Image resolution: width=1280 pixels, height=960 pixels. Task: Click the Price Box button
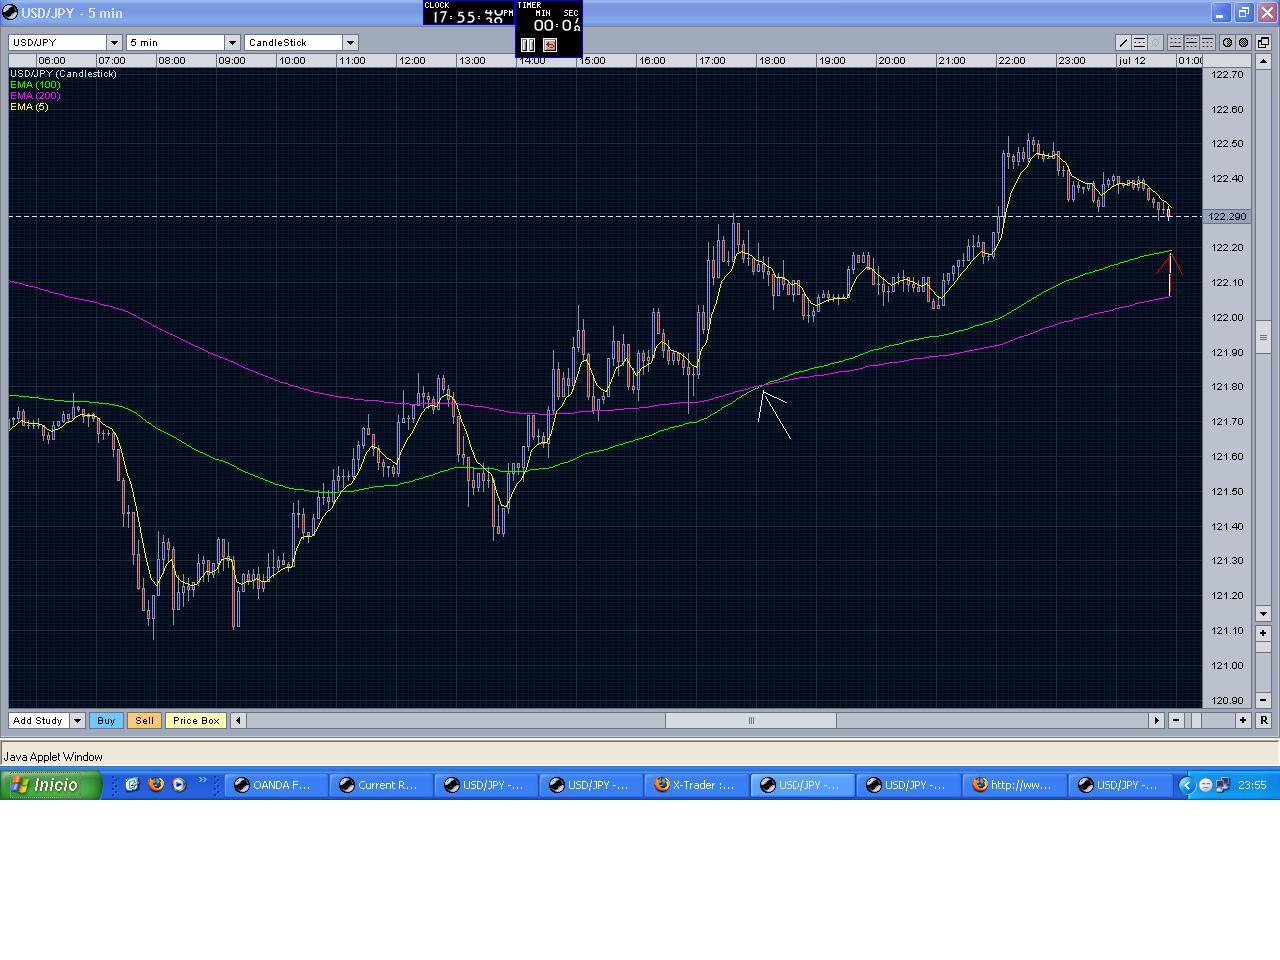(196, 720)
